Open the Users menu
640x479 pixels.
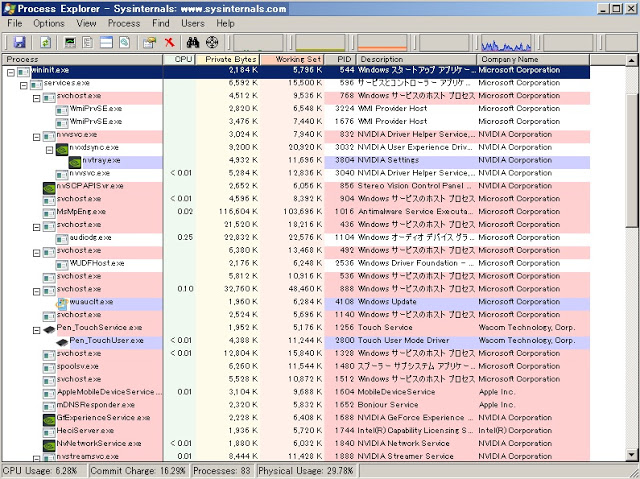(x=193, y=23)
